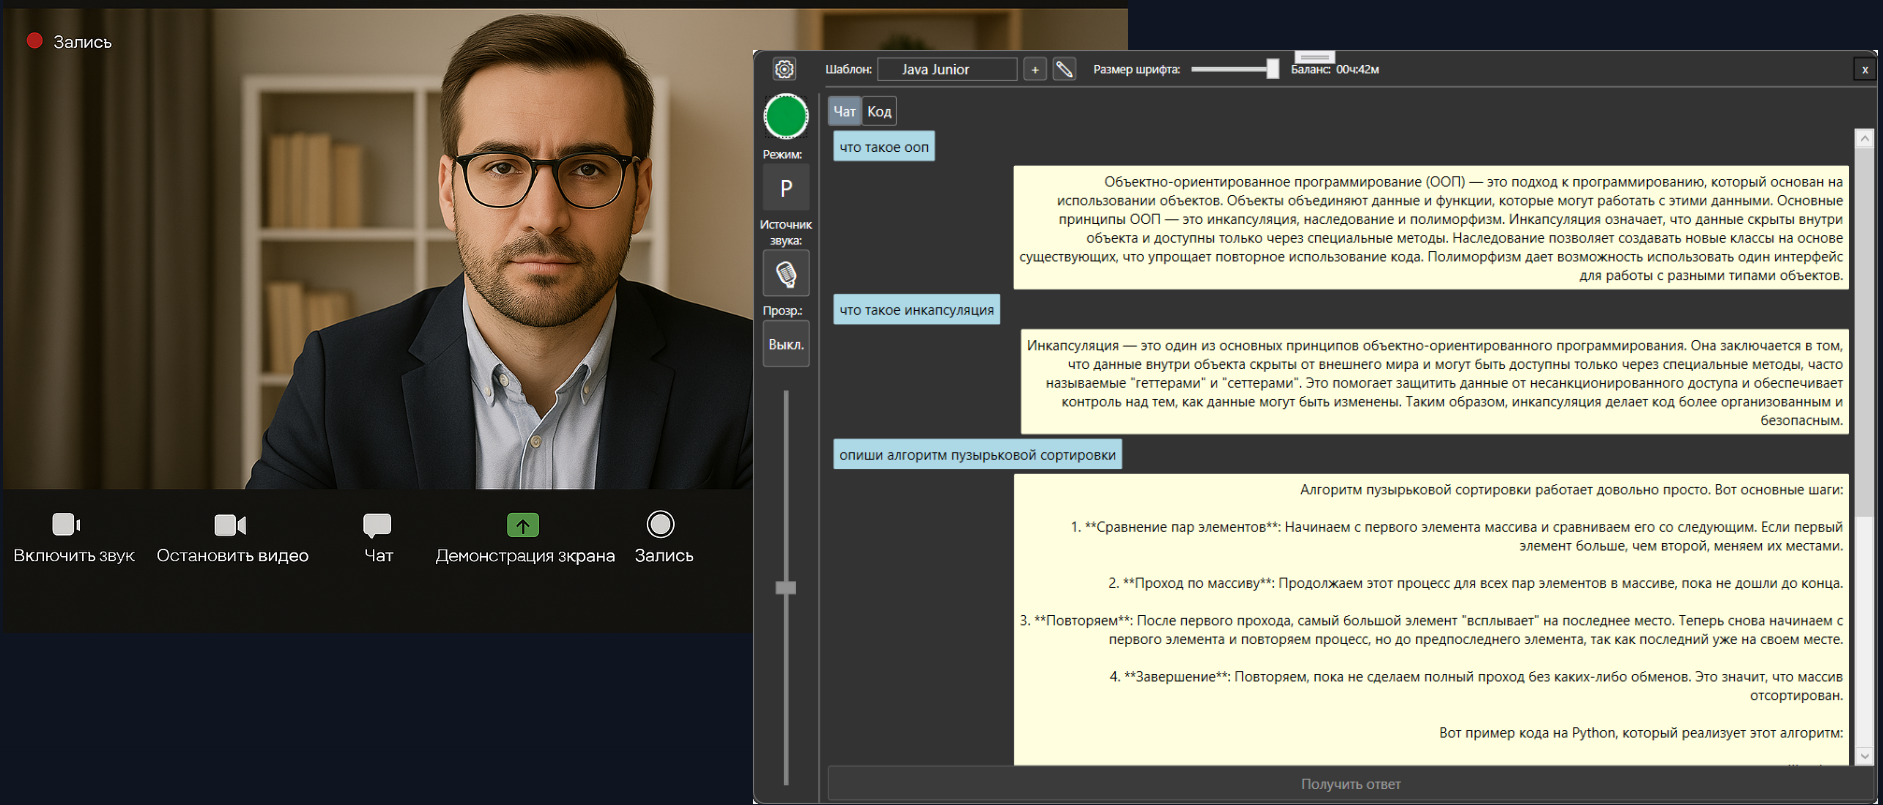This screenshot has width=1883, height=805.
Task: Switch to the Код tab
Action: click(879, 111)
